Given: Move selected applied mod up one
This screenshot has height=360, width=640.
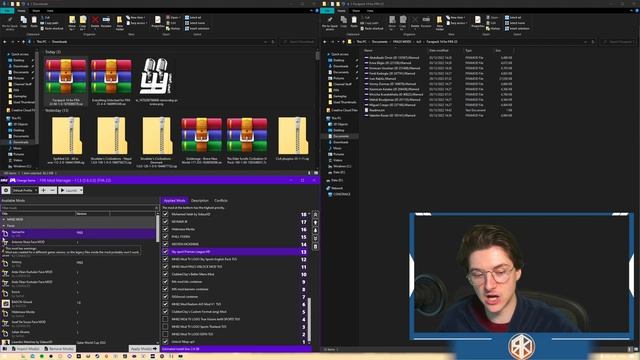Looking at the screenshot, I should click(x=315, y=222).
